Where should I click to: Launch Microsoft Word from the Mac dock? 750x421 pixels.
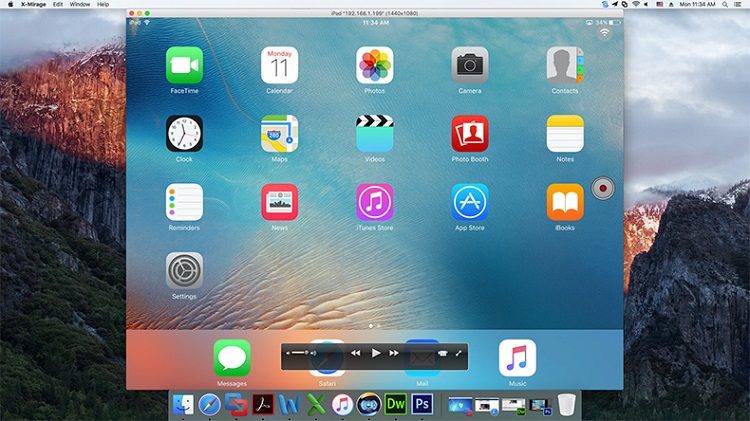289,405
